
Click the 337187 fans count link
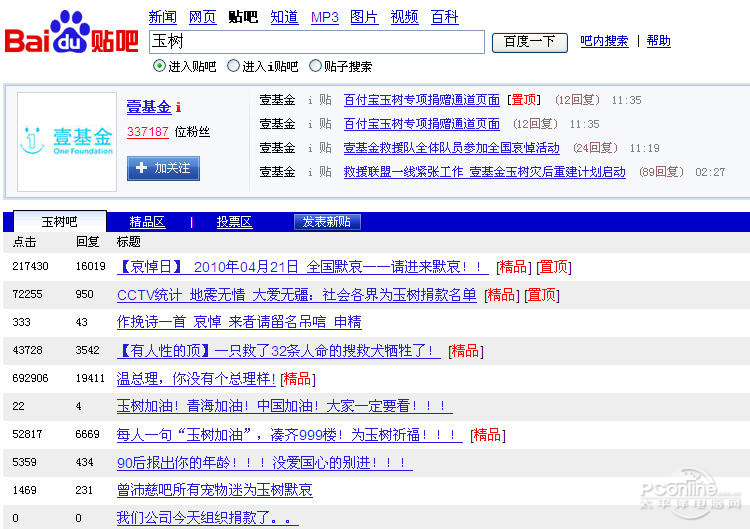point(148,132)
